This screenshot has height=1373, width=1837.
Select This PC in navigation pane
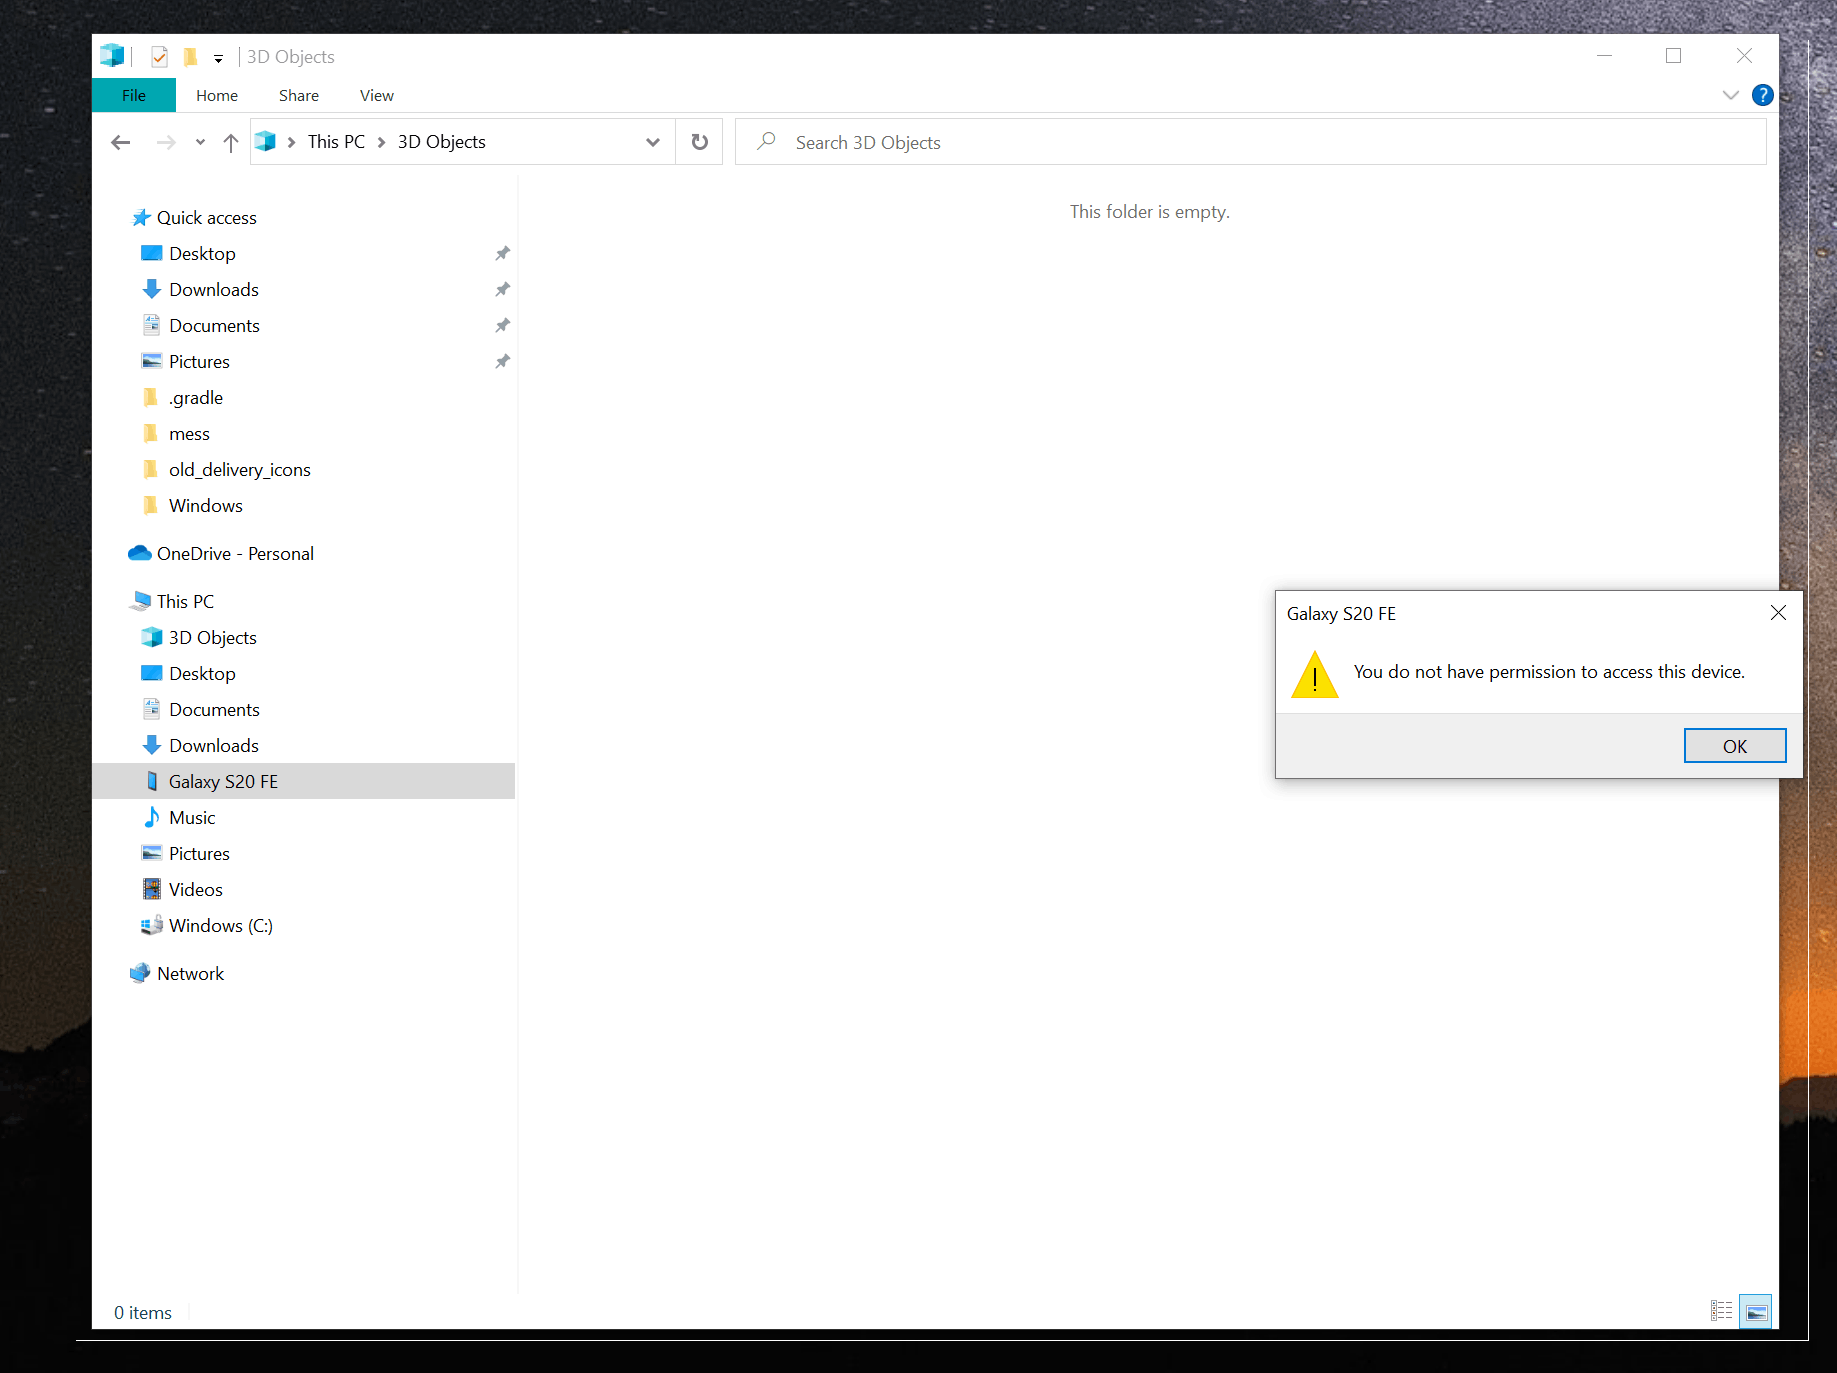[x=185, y=602]
